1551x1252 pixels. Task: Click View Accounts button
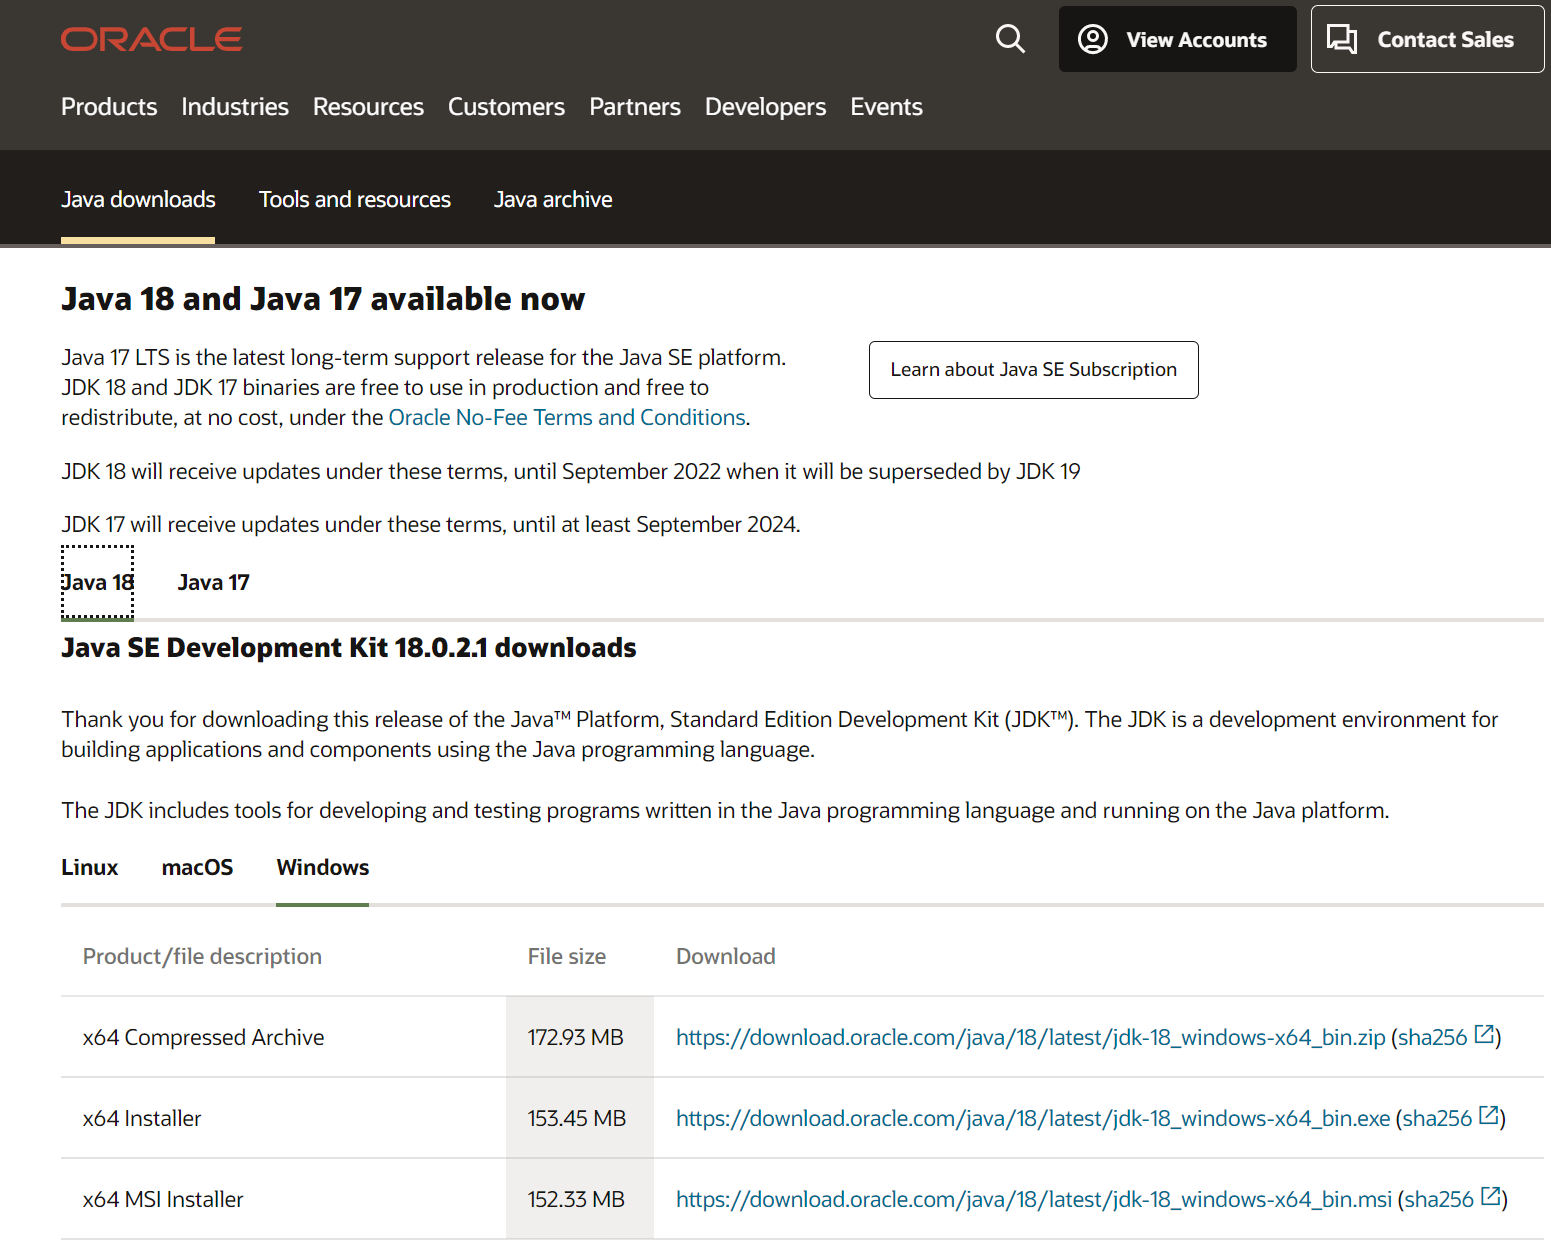(x=1177, y=39)
